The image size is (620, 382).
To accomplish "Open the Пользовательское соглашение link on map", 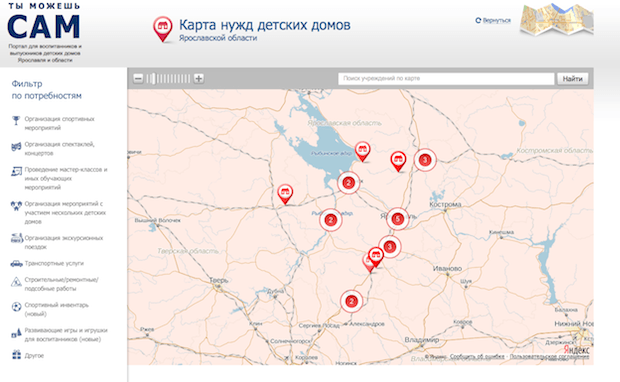I will pyautogui.click(x=549, y=356).
